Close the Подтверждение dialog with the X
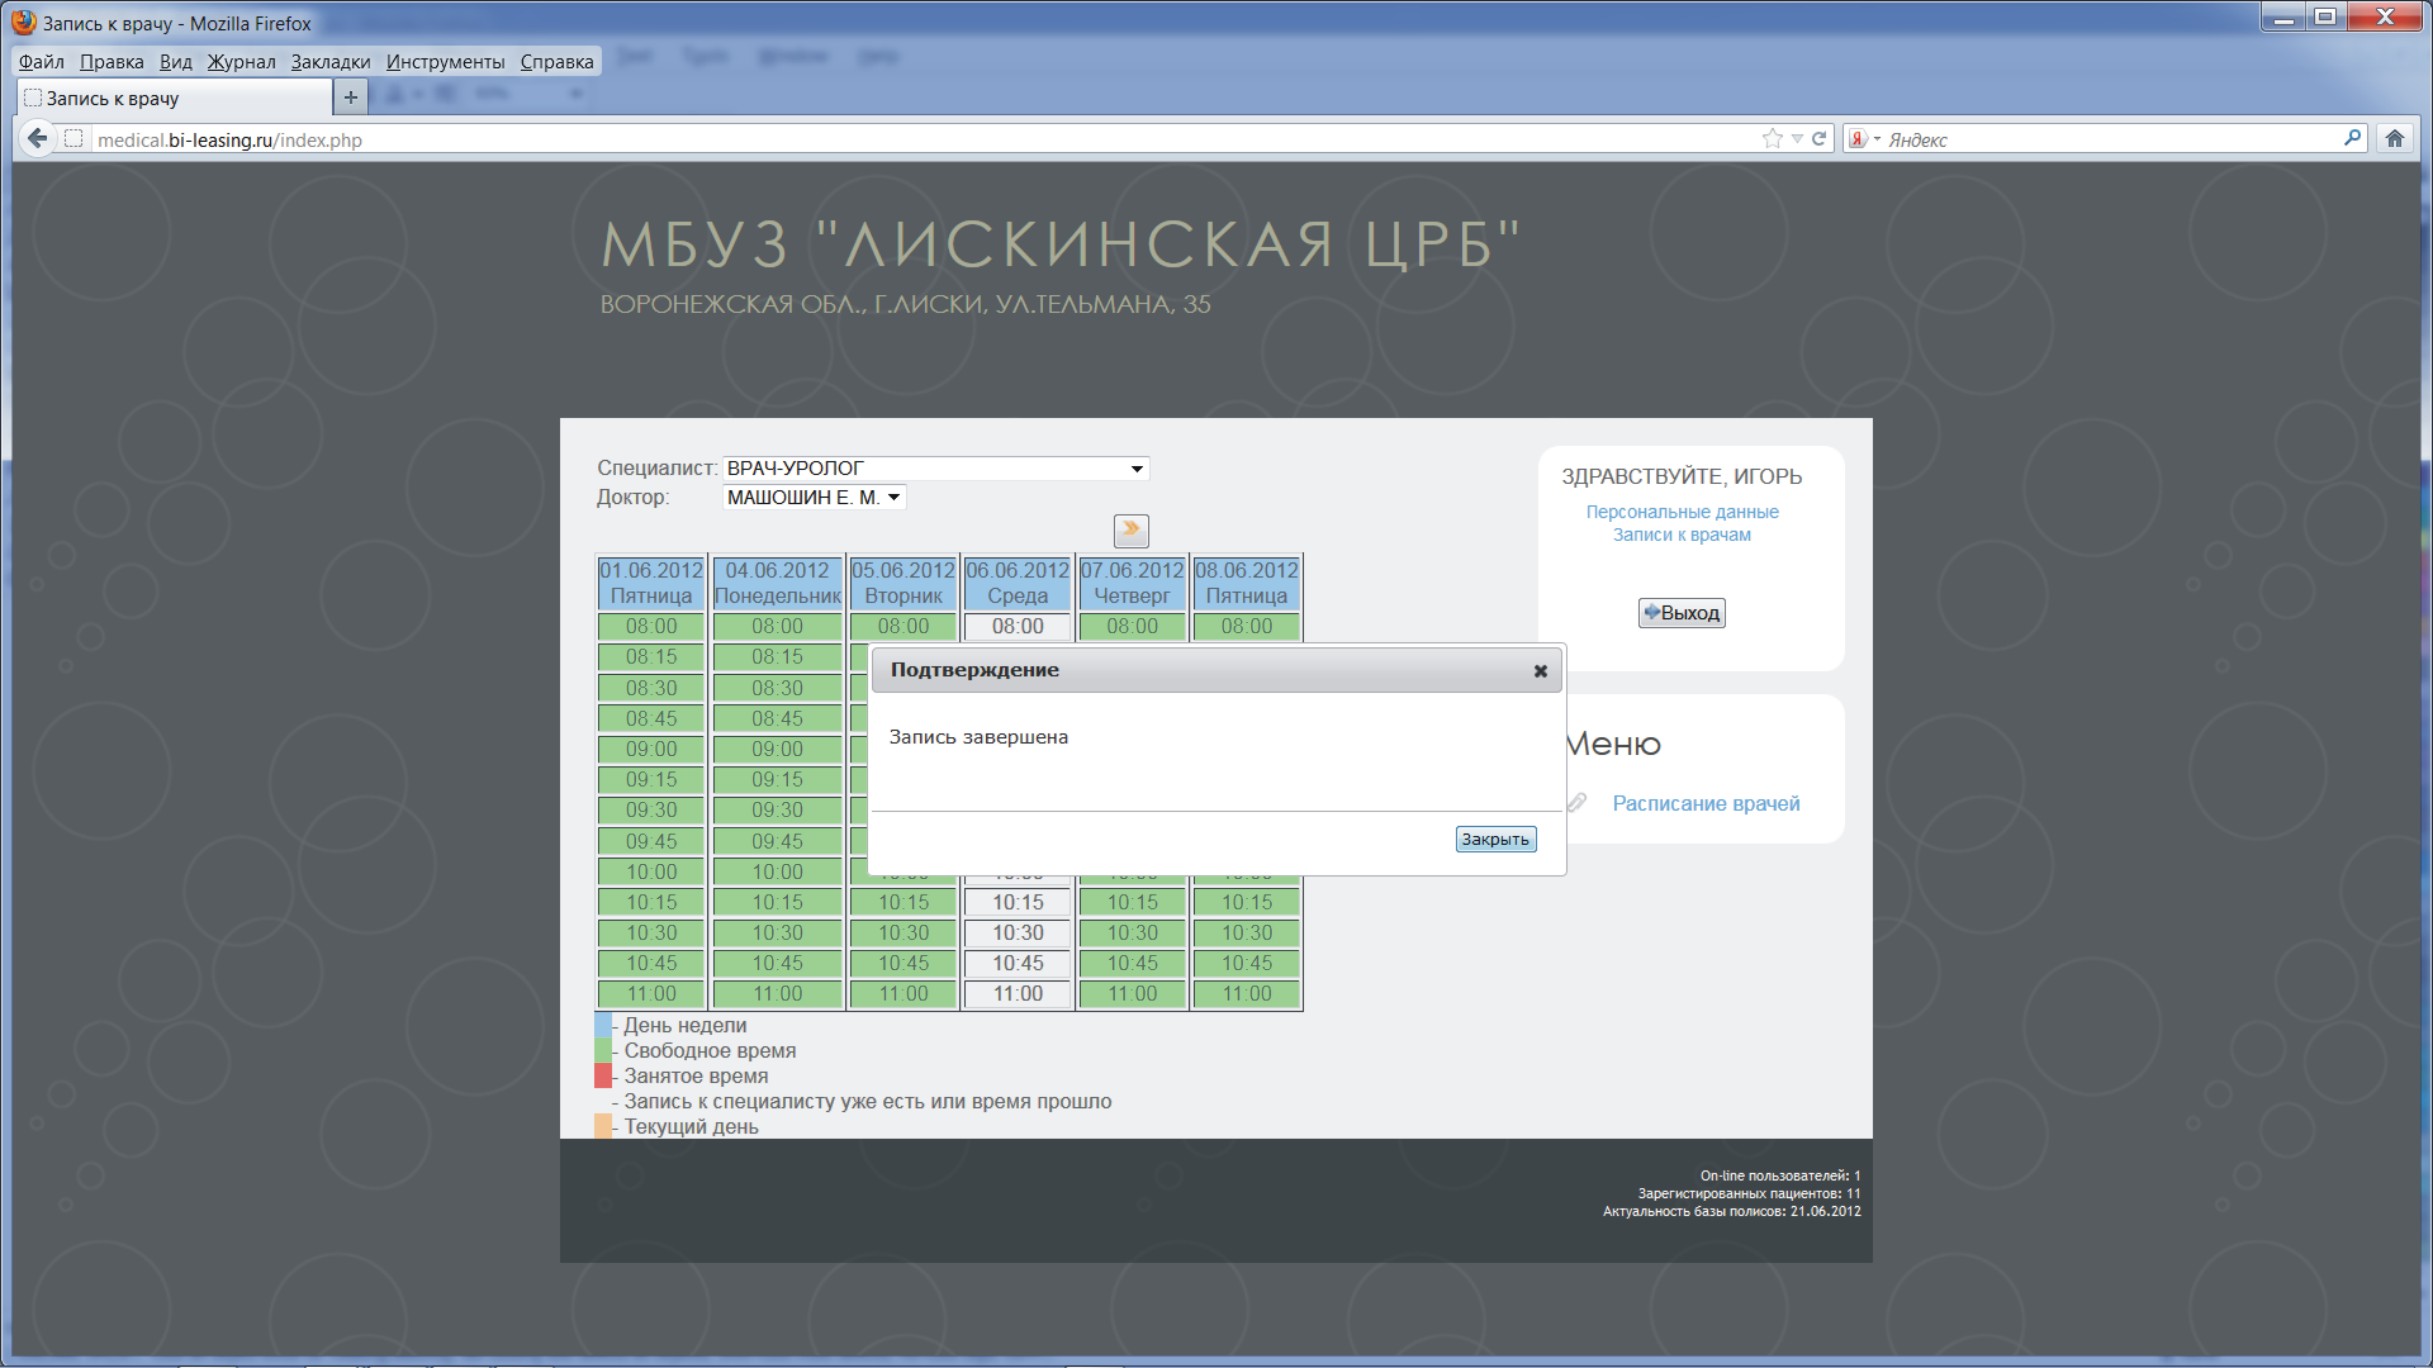This screenshot has width=2433, height=1368. (1540, 671)
